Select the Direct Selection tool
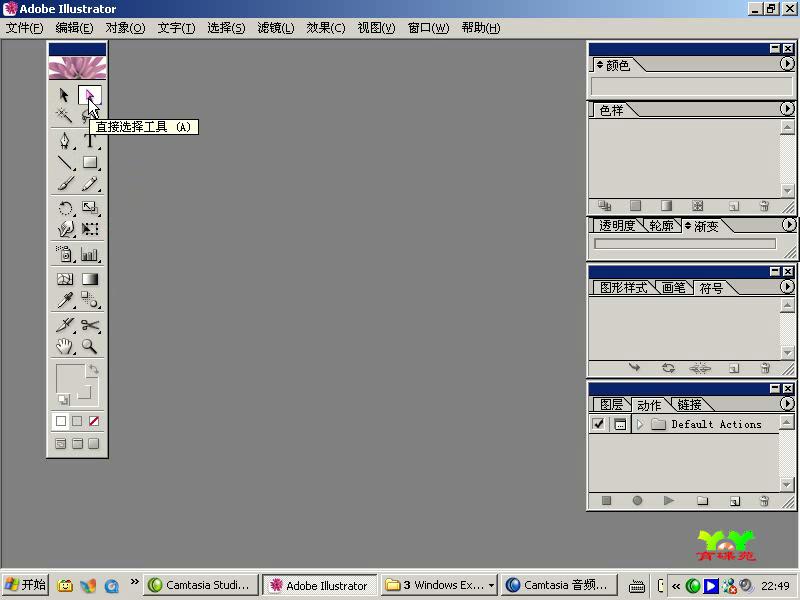Image resolution: width=800 pixels, height=600 pixels. [90, 95]
